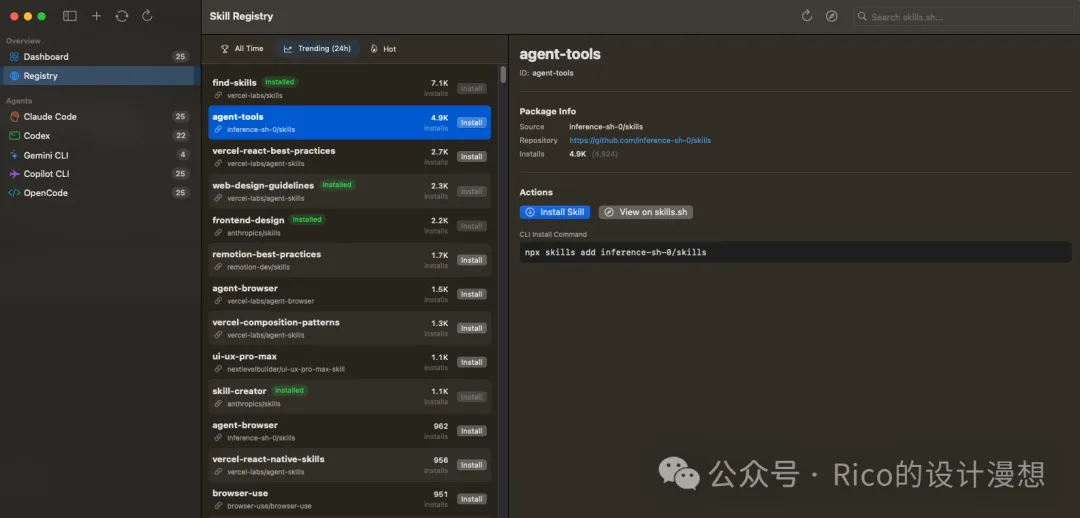Open Dashboard in the sidebar

point(46,57)
